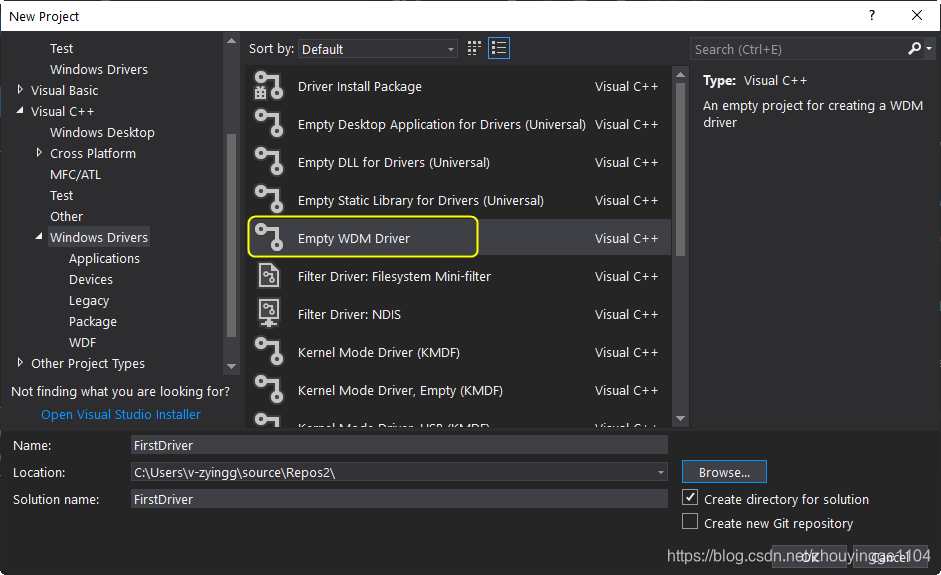Viewport: 941px width, 575px height.
Task: Select Filter Driver: NDIS text
Action: click(x=349, y=315)
